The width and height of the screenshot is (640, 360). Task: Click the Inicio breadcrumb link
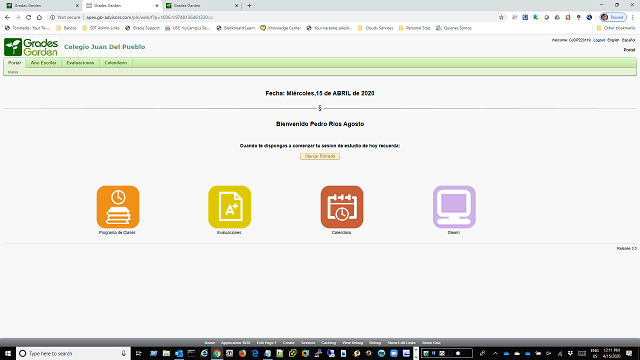tap(13, 72)
